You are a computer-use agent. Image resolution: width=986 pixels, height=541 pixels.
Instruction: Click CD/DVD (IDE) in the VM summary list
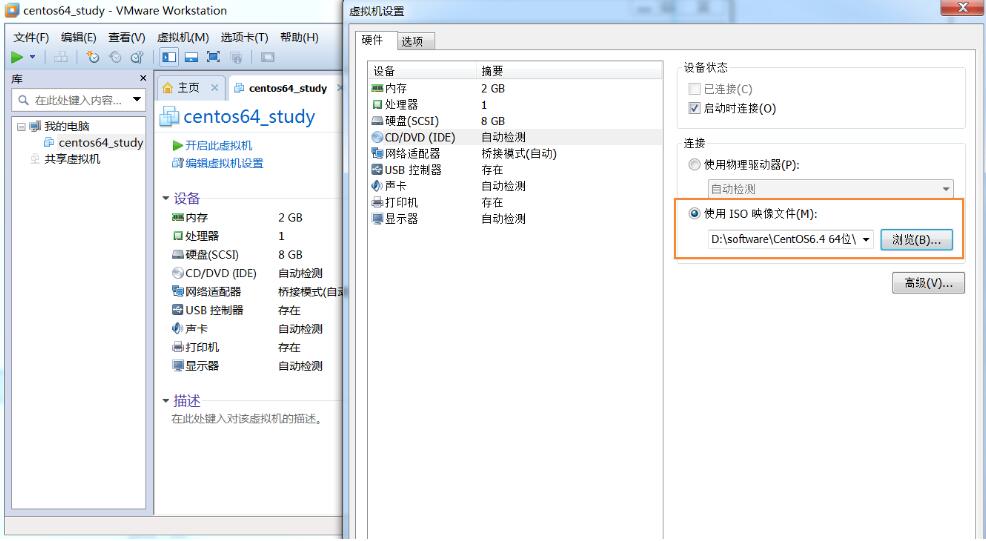pos(221,273)
